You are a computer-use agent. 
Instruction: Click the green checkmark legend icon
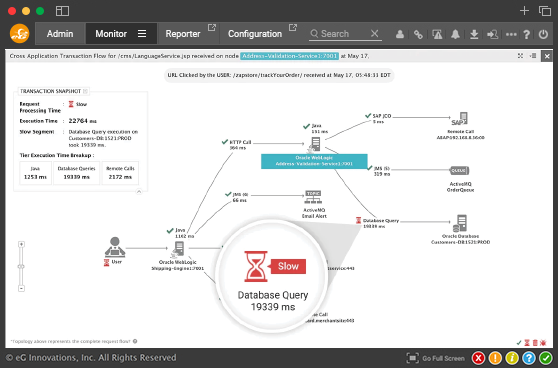pyautogui.click(x=519, y=343)
